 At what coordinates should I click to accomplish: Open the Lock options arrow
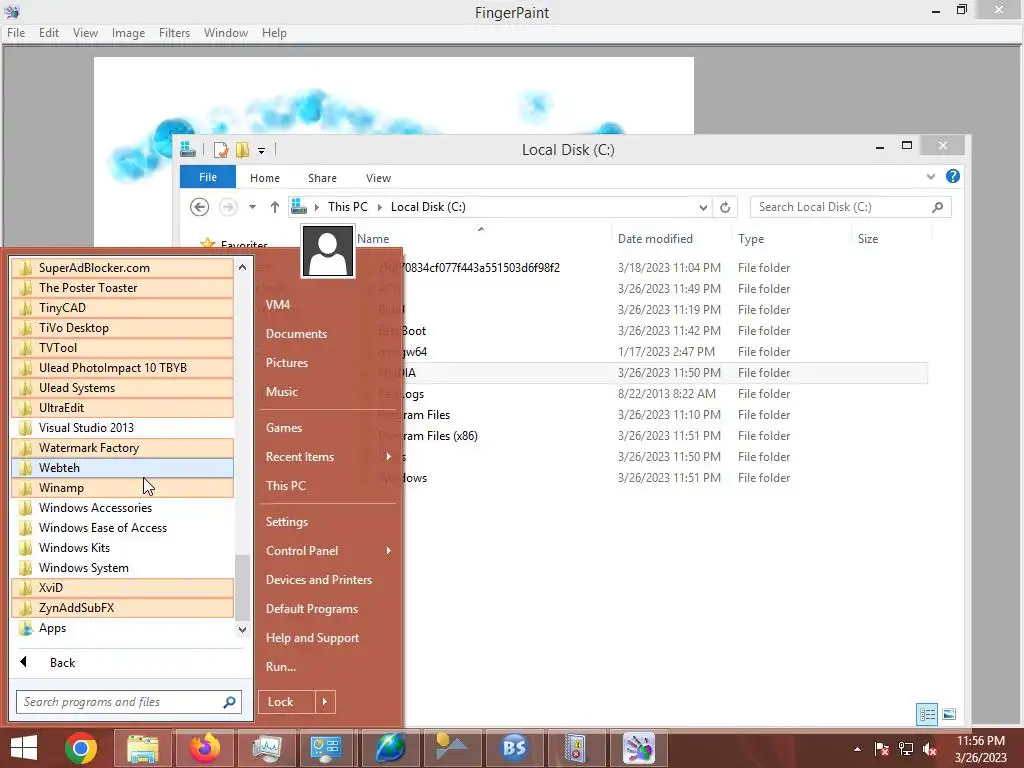[325, 702]
